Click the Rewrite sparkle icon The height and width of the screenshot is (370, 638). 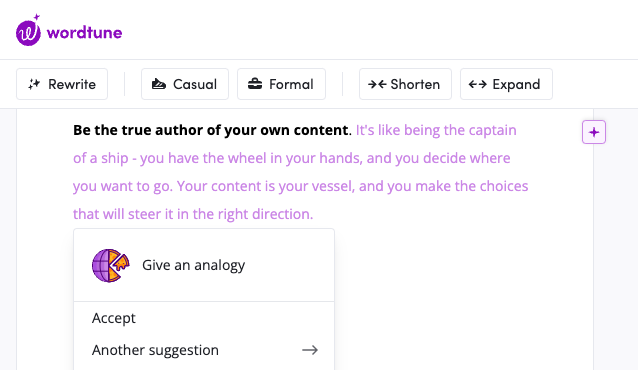click(34, 84)
